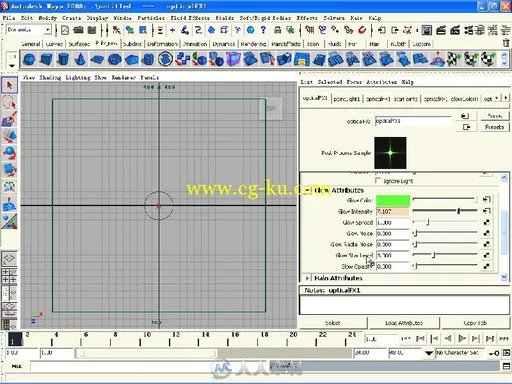512x384 pixels.
Task: Switch to the Rendering shelf tab
Action: point(253,44)
